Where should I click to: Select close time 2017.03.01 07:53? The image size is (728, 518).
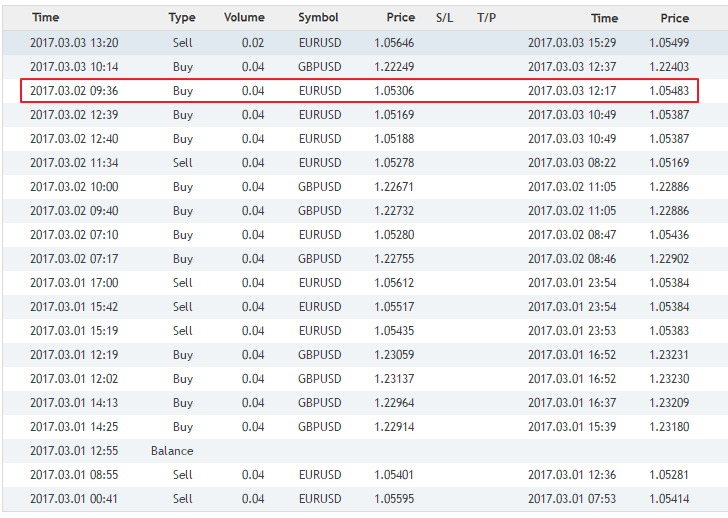(572, 499)
